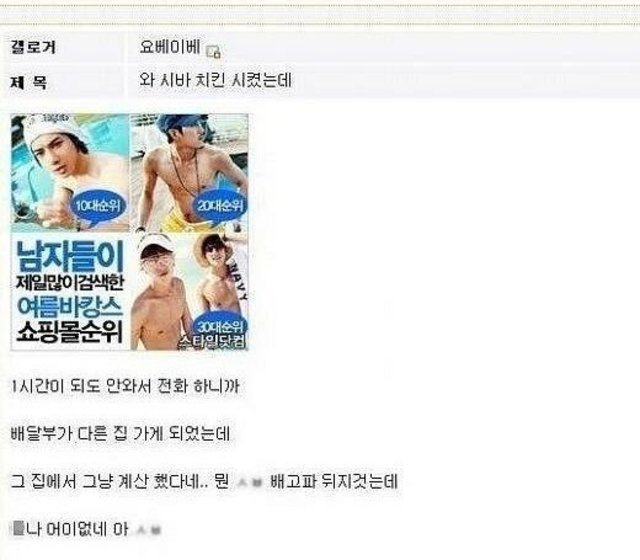Click the blurred word before 배고파 뒤지것는데
The width and height of the screenshot is (640, 560).
click(249, 483)
